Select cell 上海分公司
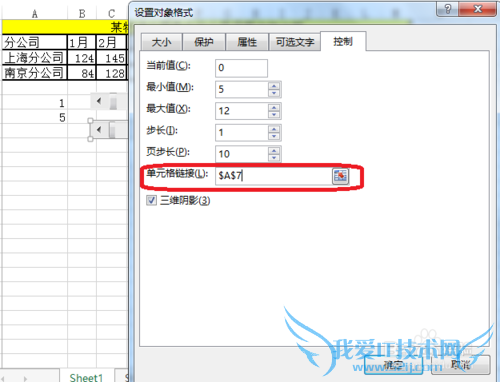 [x=34, y=58]
